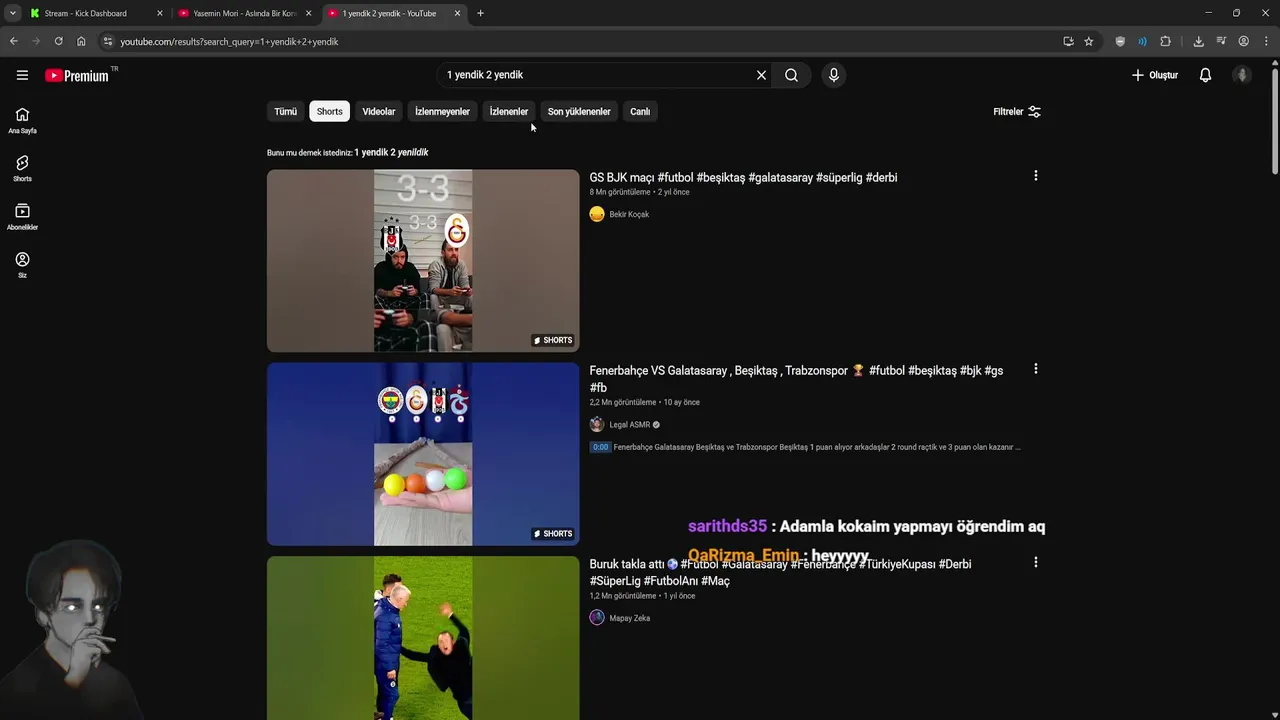Open the Filtreler filter panel
This screenshot has height=720, width=1280.
(1017, 112)
